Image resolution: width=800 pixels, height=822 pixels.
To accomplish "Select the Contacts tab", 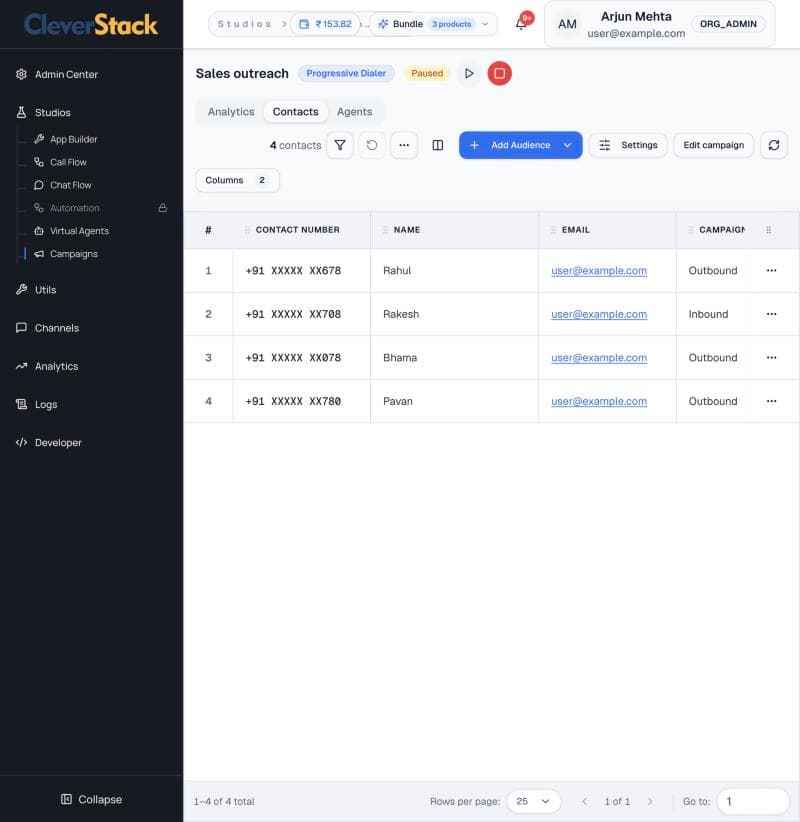I will [x=296, y=112].
